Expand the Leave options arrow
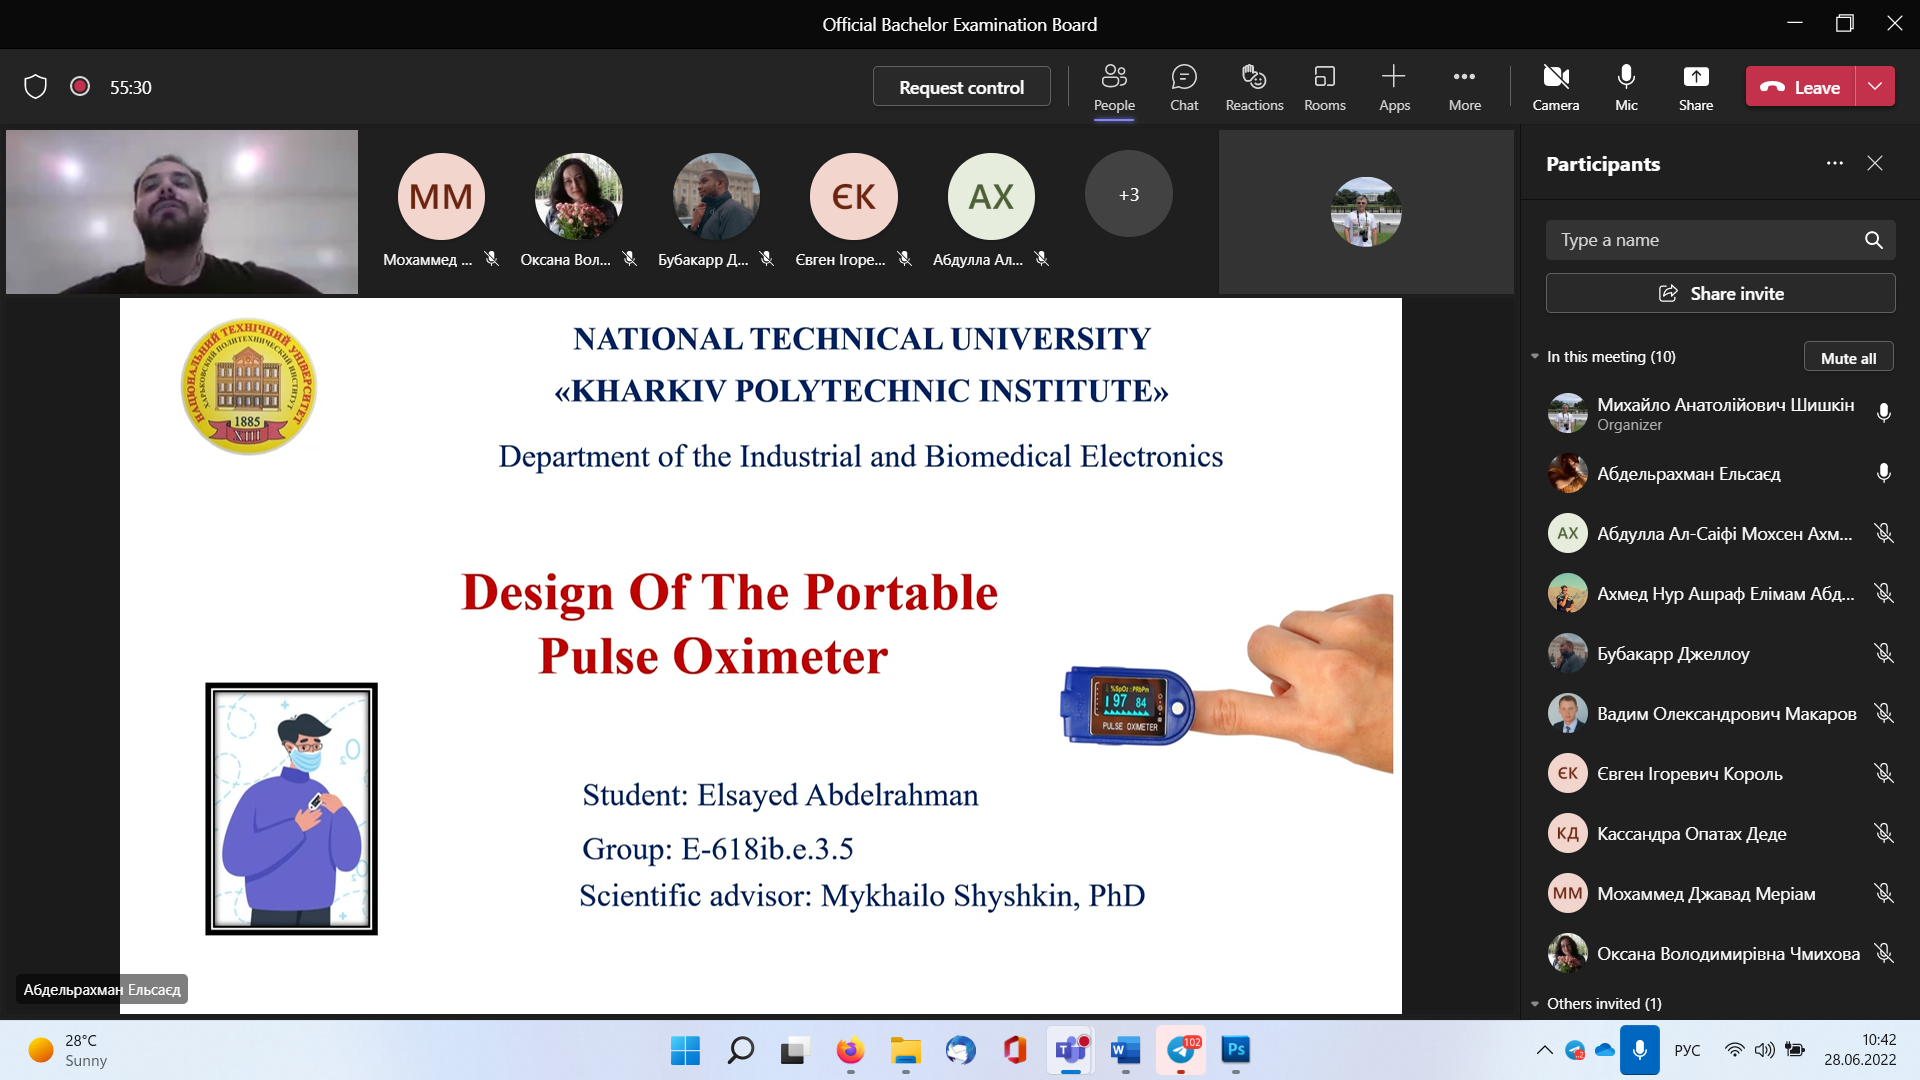The image size is (1920, 1080). point(1875,87)
